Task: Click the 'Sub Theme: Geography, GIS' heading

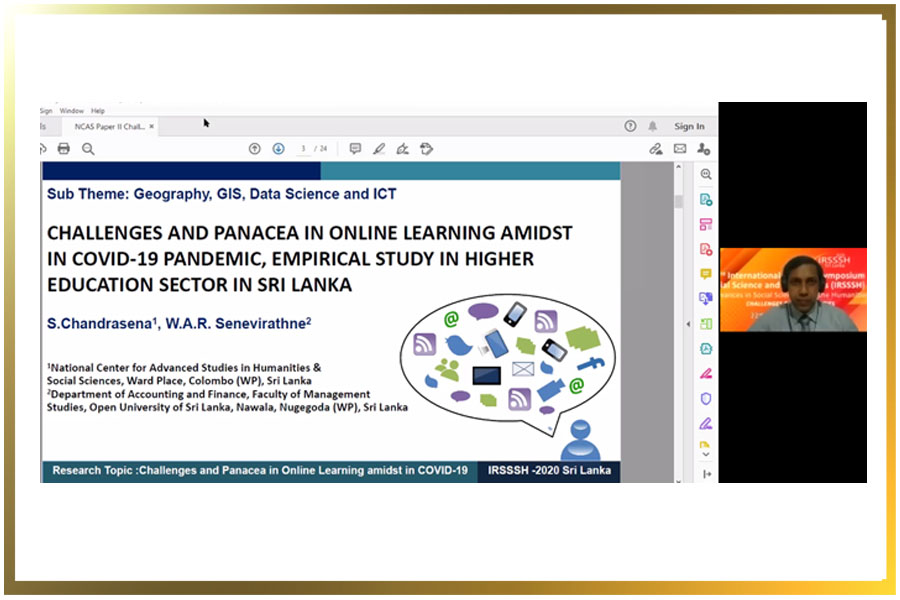Action: pos(222,194)
